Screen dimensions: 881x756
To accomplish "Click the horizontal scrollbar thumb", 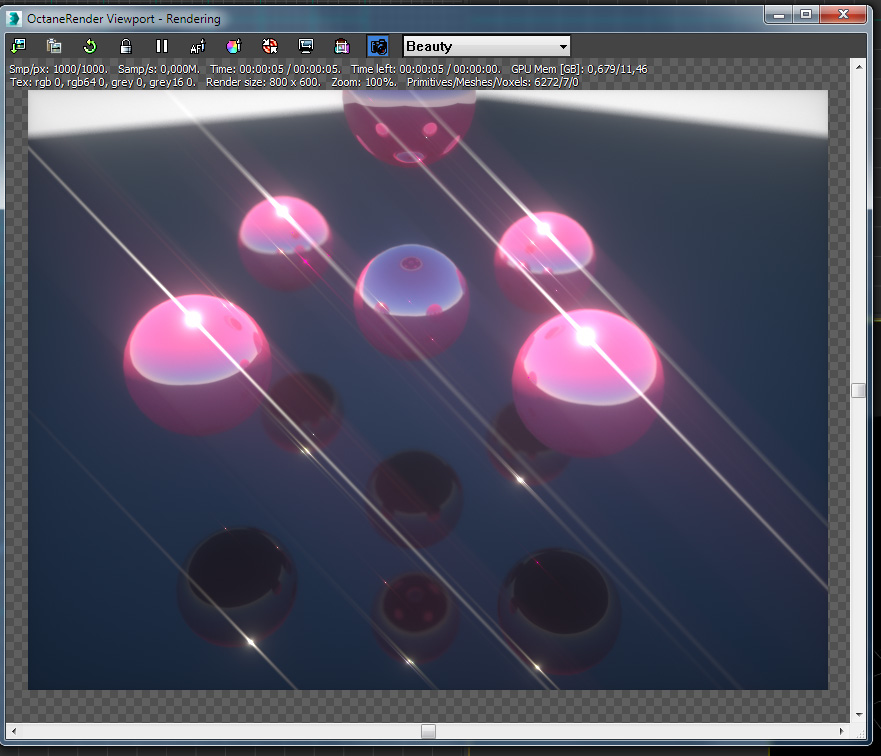I will click(428, 731).
